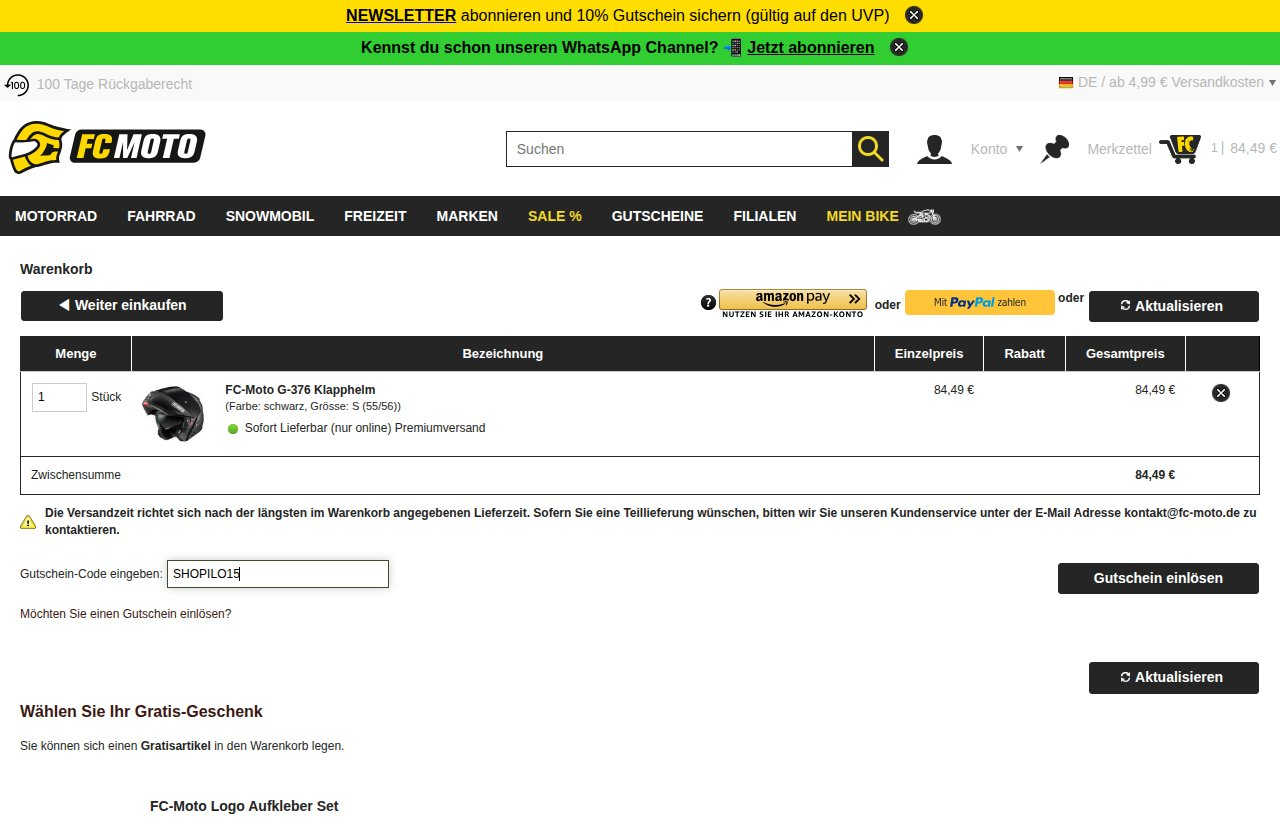This screenshot has height=832, width=1280.
Task: Open FREIZEIT menu
Action: pyautogui.click(x=375, y=216)
